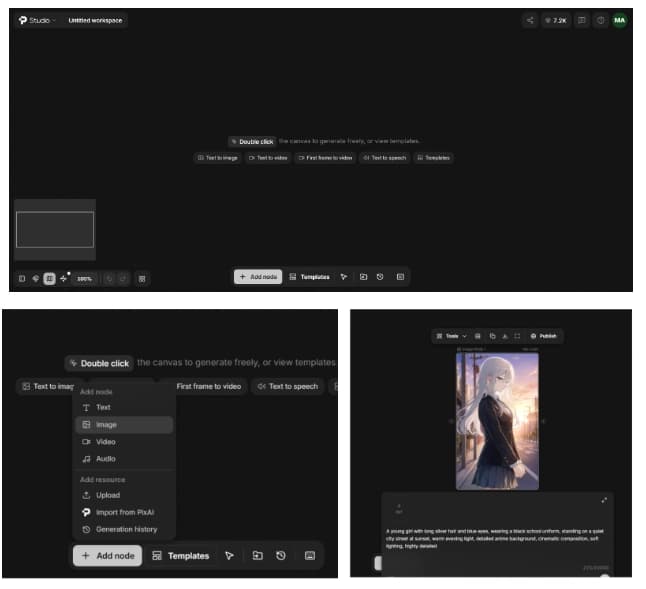Viewport: 646px width, 589px height.
Task: Click the layout icon next to Tools
Action: (x=477, y=336)
